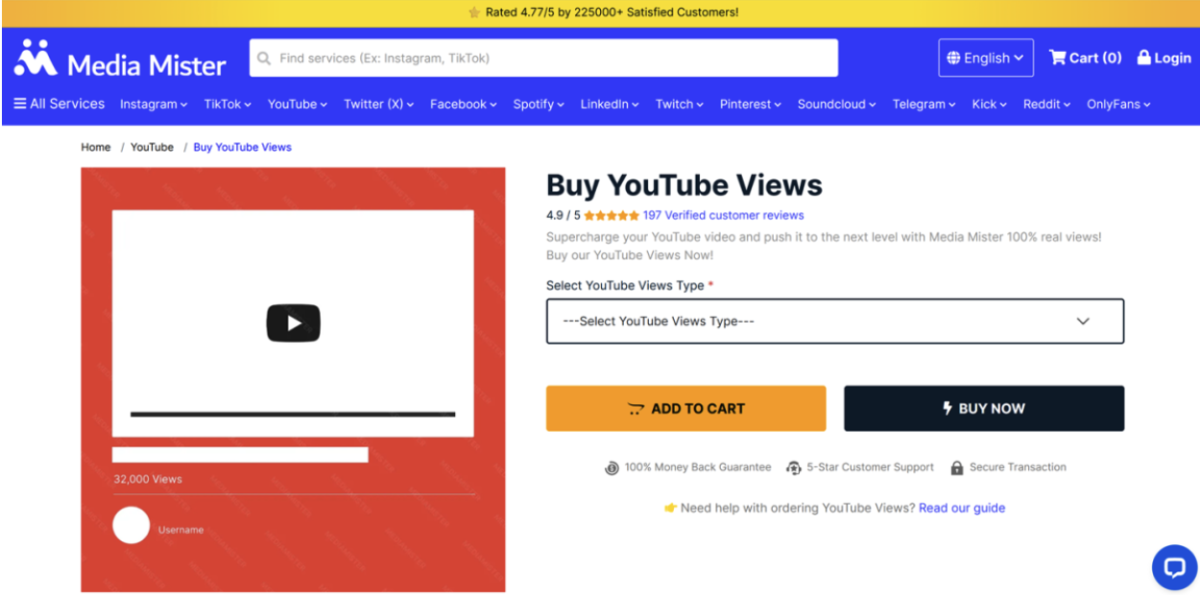Screen dimensions: 1200x595
Task: Open the shopping cart icon
Action: (1057, 58)
